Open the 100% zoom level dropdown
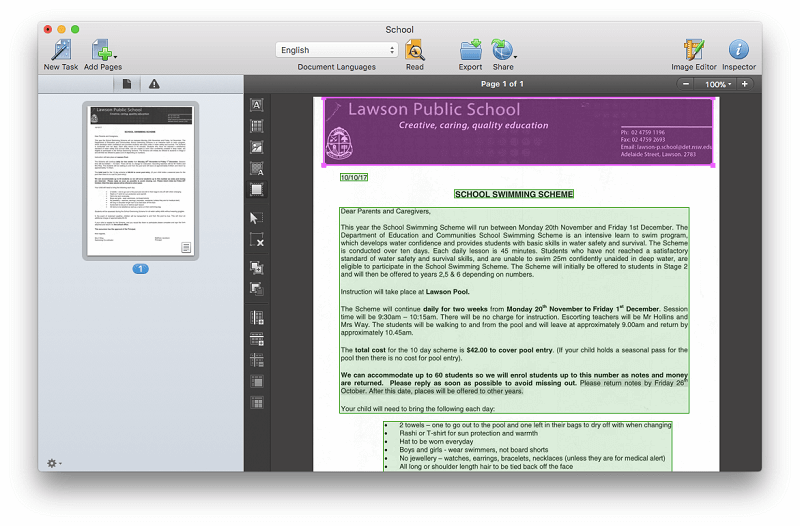Viewport: 800px width, 526px height. click(717, 84)
